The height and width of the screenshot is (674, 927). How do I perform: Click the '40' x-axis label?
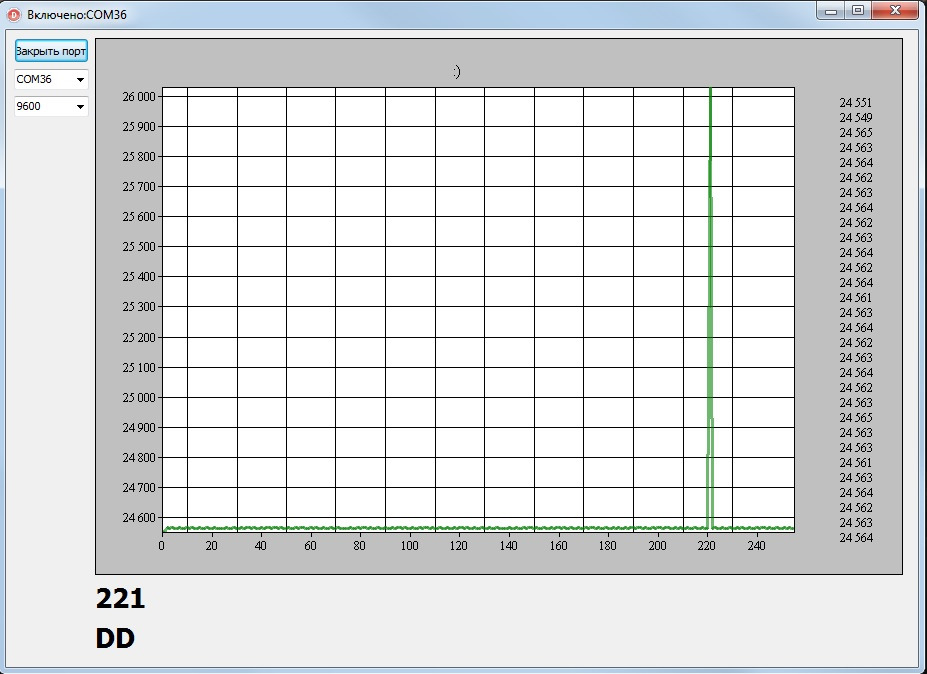[261, 546]
